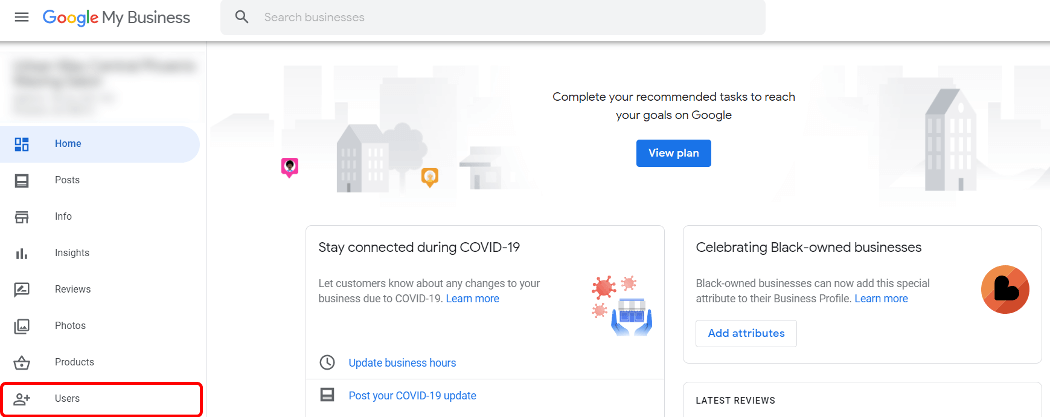Click the Users add-person icon
This screenshot has width=1052, height=418.
tap(21, 399)
